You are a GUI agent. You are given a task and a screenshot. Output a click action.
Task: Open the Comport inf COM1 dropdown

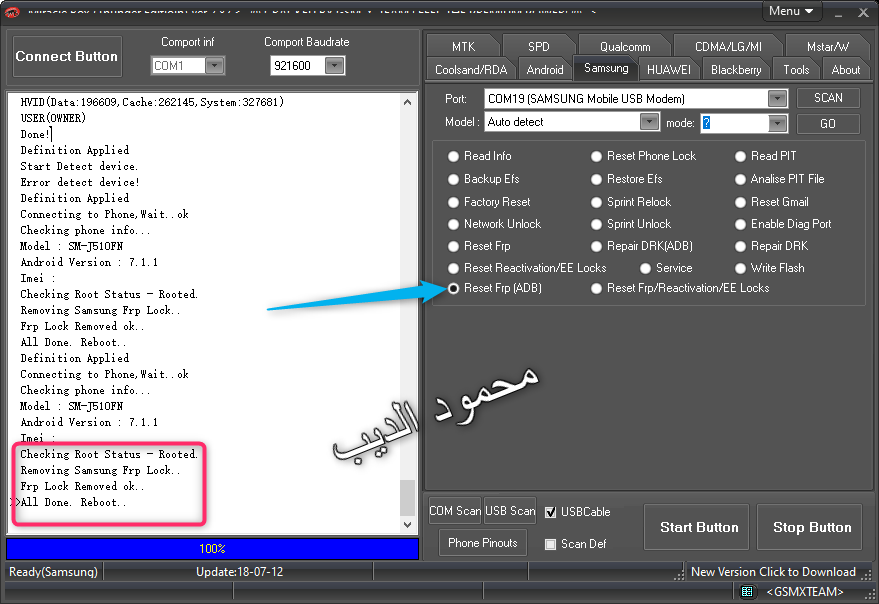click(214, 66)
